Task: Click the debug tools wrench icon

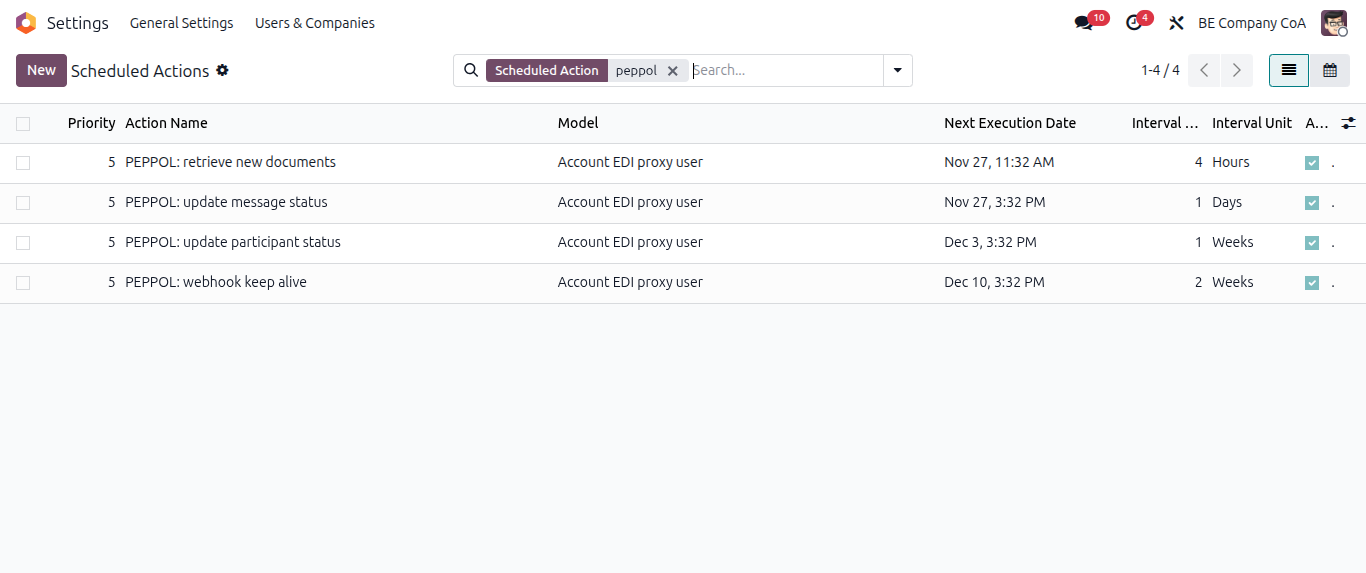Action: point(1176,23)
